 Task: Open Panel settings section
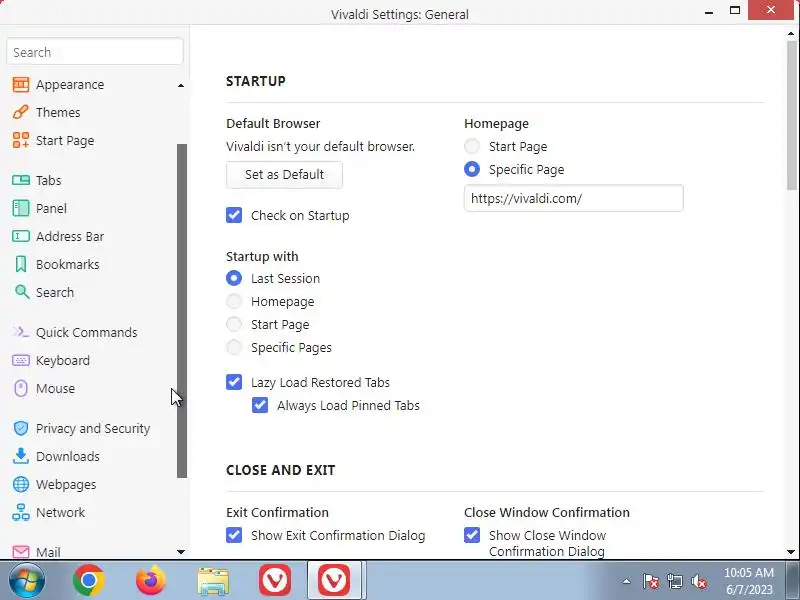pyautogui.click(x=51, y=208)
